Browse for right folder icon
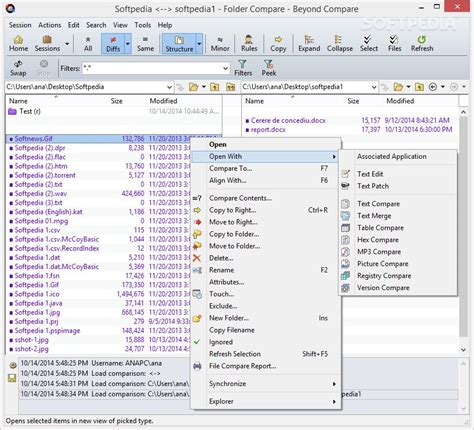This screenshot has width=474, height=430. pos(398,87)
